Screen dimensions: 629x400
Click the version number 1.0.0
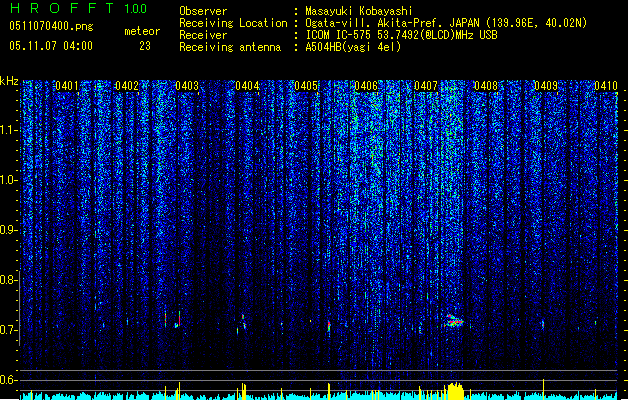(x=135, y=9)
